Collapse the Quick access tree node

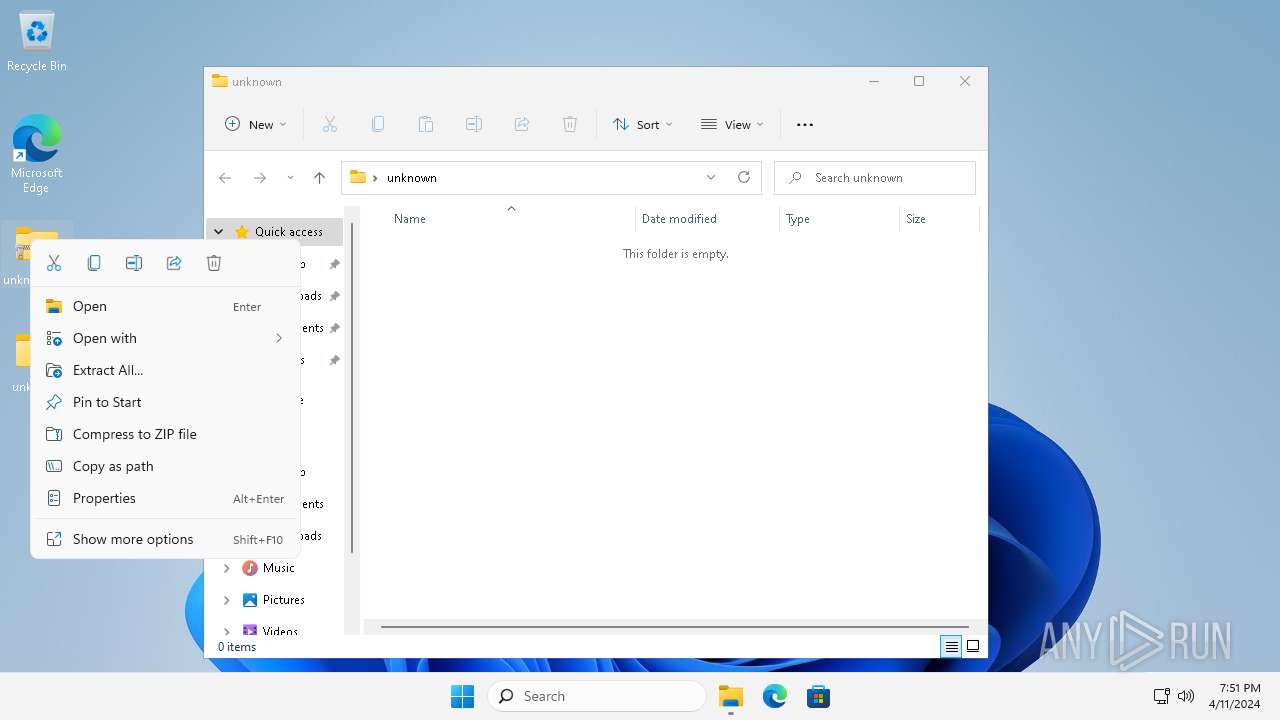pos(219,232)
